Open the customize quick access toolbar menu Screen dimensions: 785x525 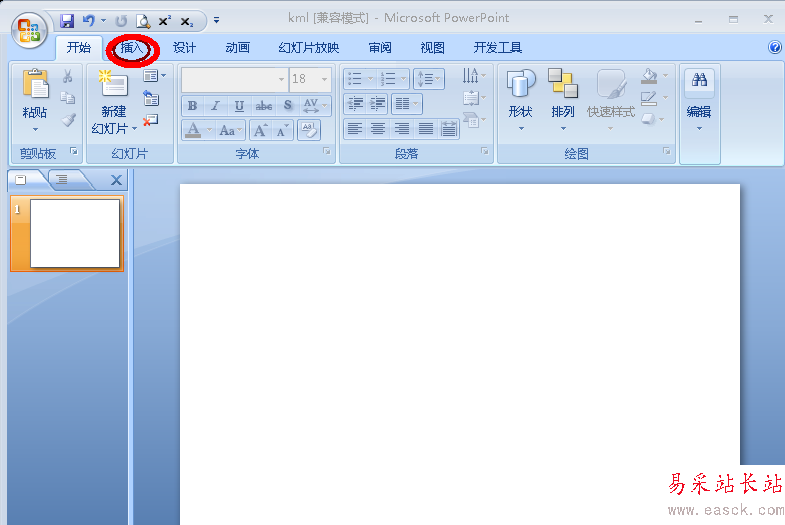[x=216, y=21]
